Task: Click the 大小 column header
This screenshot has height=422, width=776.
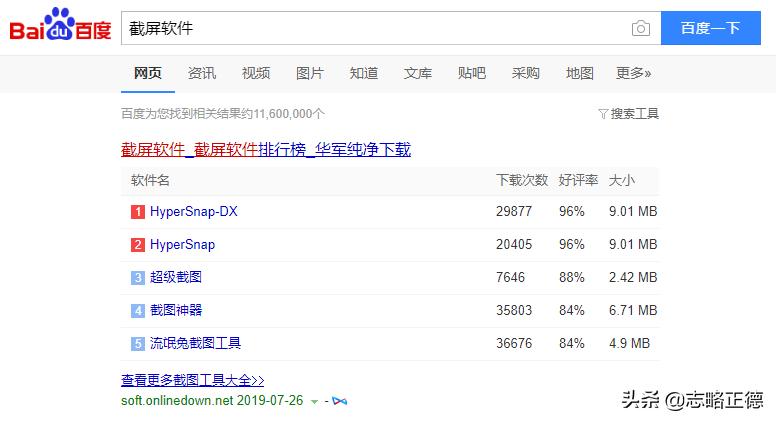Action: pyautogui.click(x=622, y=180)
